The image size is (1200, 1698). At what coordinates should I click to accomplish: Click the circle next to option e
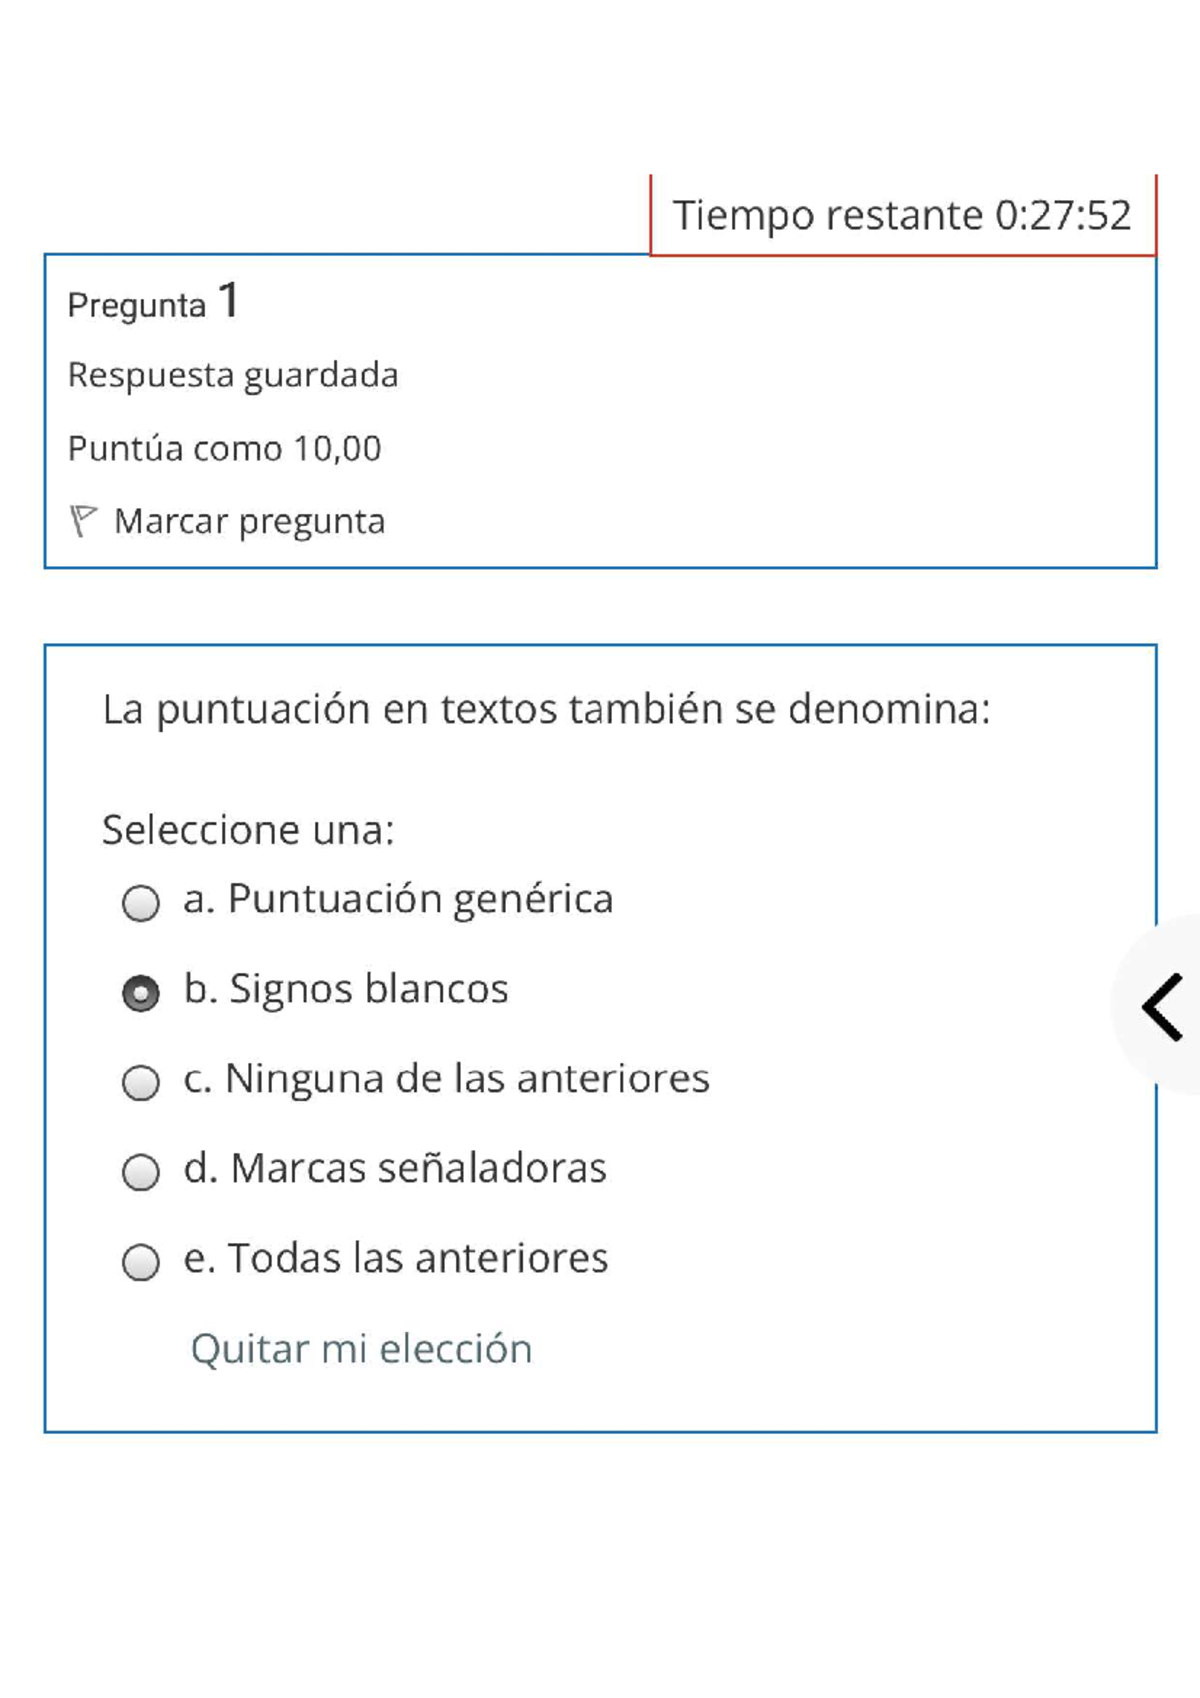click(142, 1259)
